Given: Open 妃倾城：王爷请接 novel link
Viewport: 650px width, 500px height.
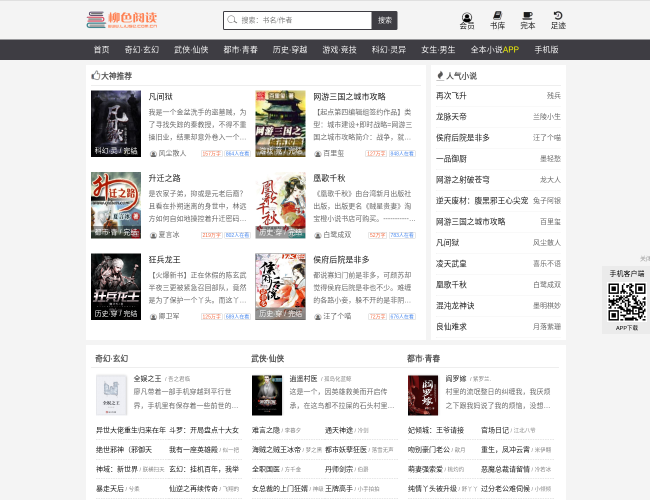Looking at the screenshot, I should click(436, 430).
